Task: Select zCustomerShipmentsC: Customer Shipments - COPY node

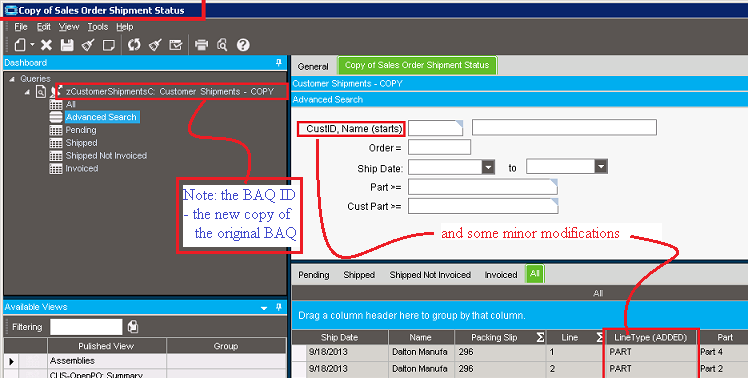Action: point(170,91)
